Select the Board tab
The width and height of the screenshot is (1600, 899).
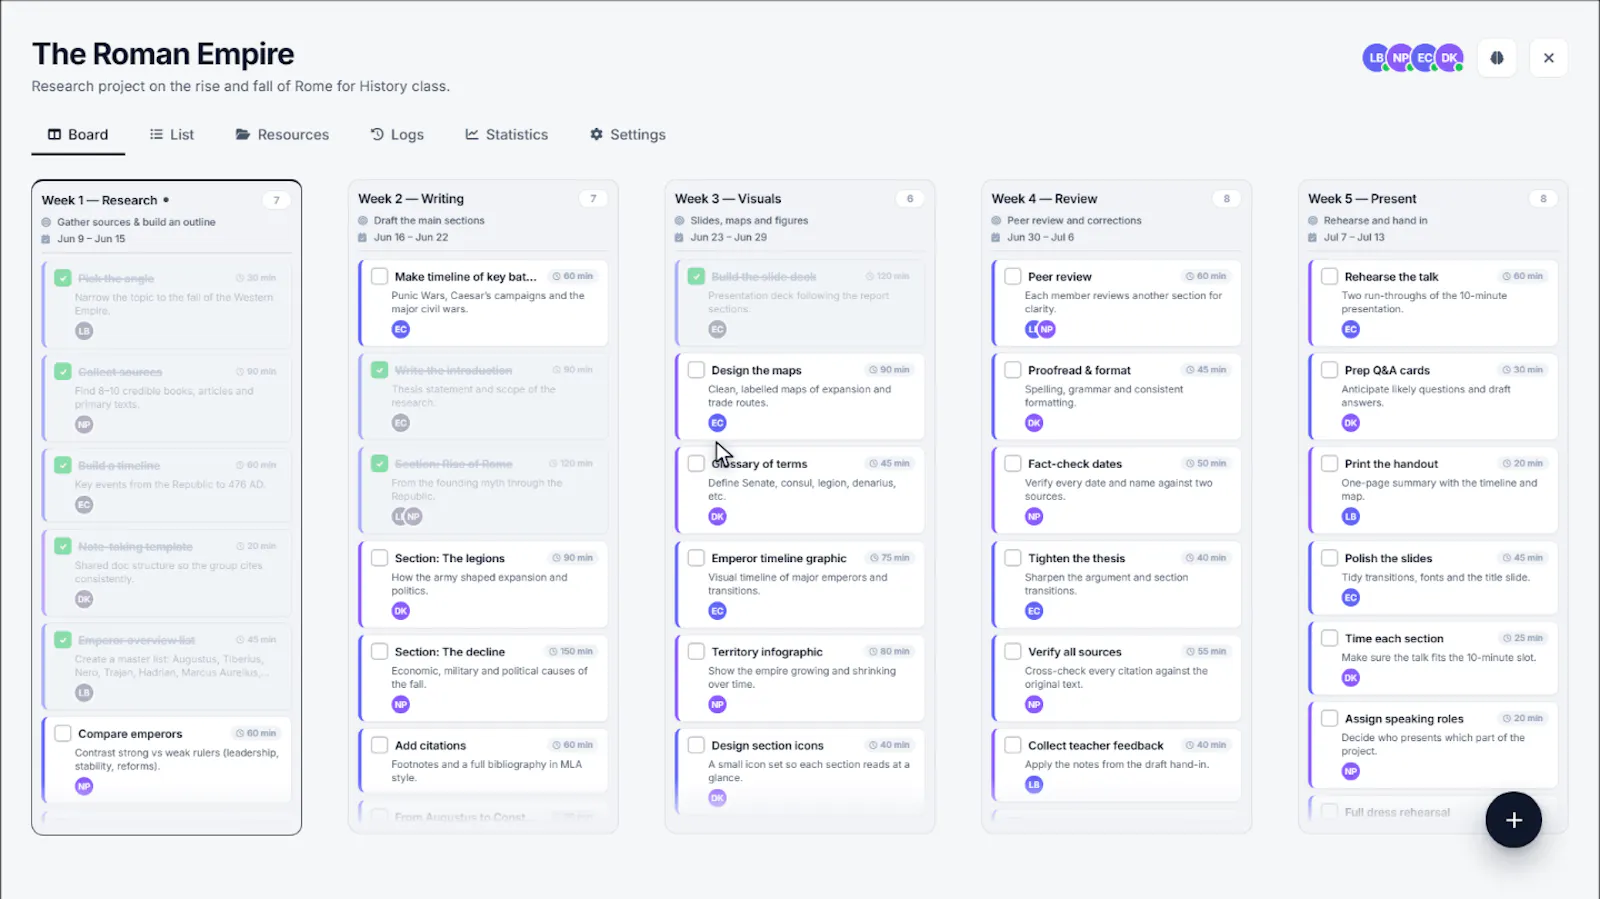pos(78,135)
